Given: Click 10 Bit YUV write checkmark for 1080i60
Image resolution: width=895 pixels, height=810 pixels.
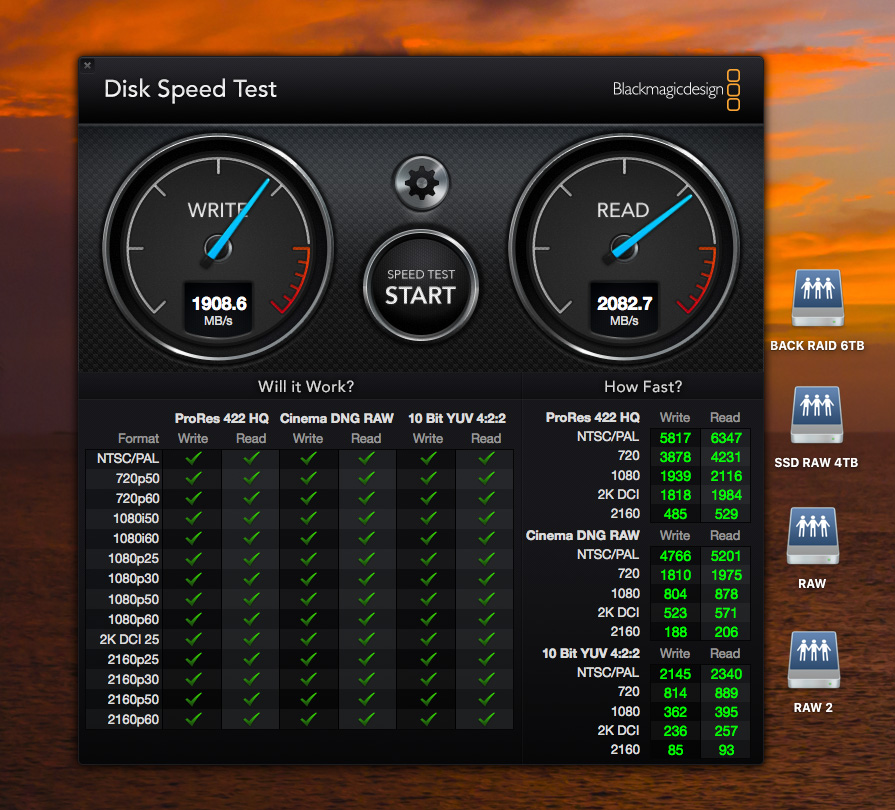Looking at the screenshot, I should 428,538.
